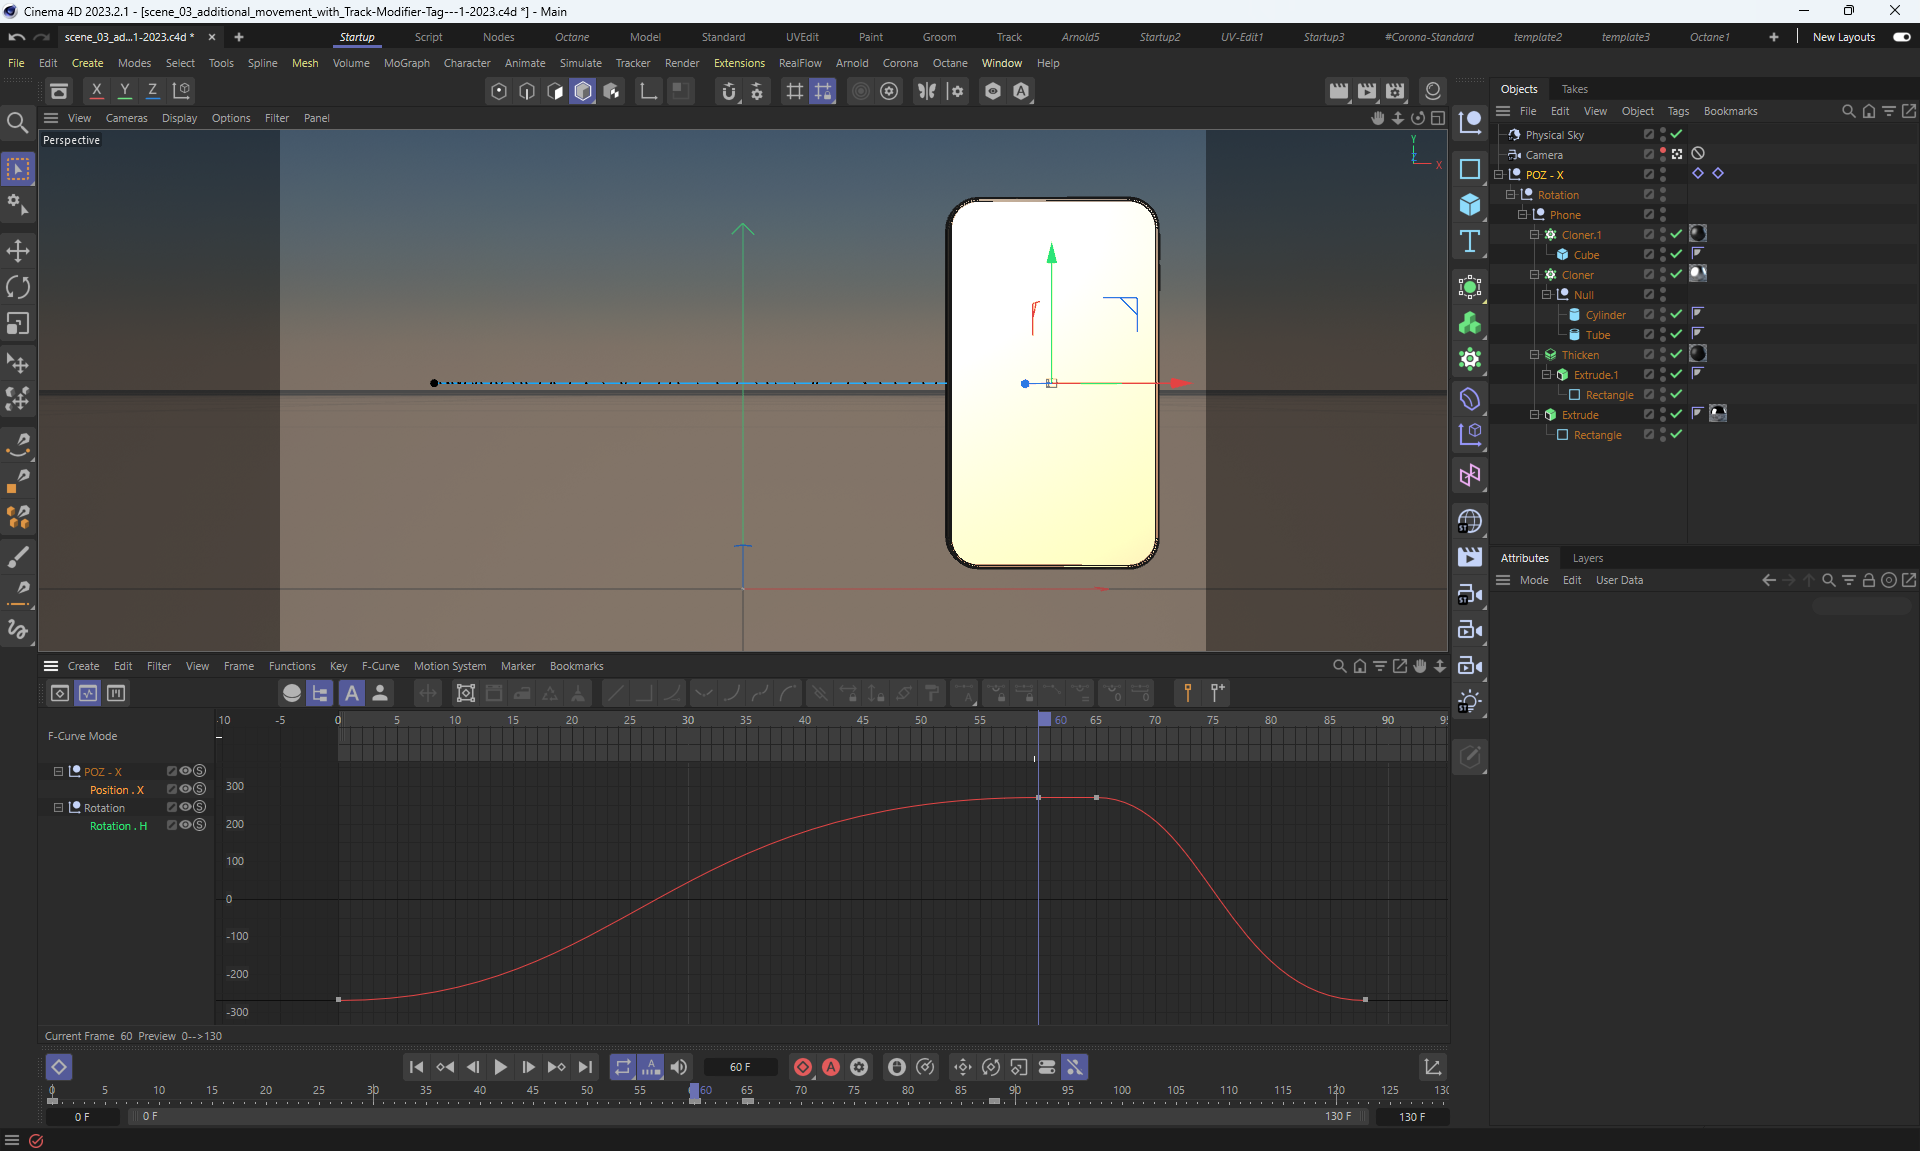Select the Scale tool in left toolbar

(x=18, y=324)
